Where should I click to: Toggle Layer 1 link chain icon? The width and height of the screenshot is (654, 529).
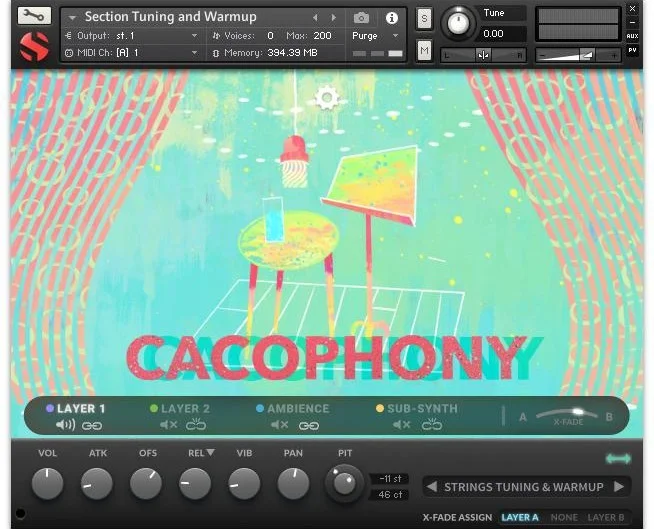92,426
